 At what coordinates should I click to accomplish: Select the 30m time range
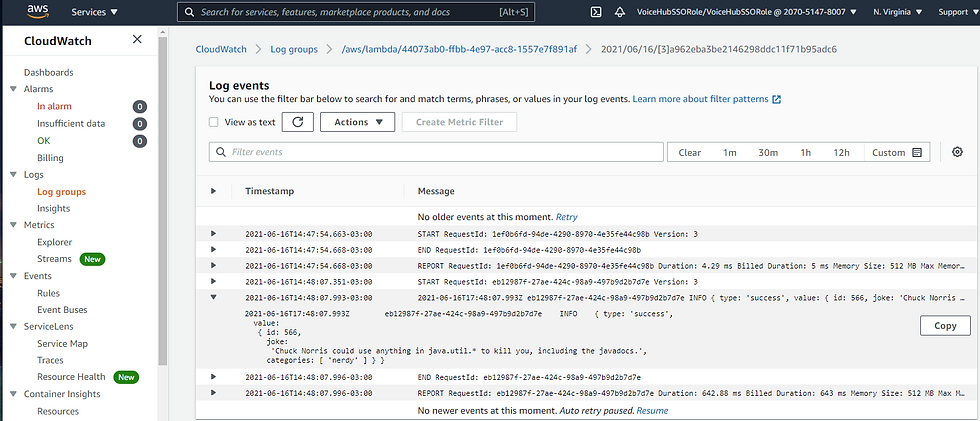click(x=768, y=152)
